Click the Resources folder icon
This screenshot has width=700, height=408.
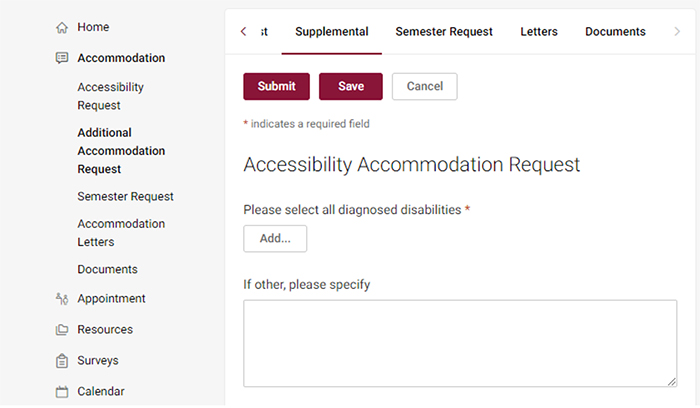(62, 329)
